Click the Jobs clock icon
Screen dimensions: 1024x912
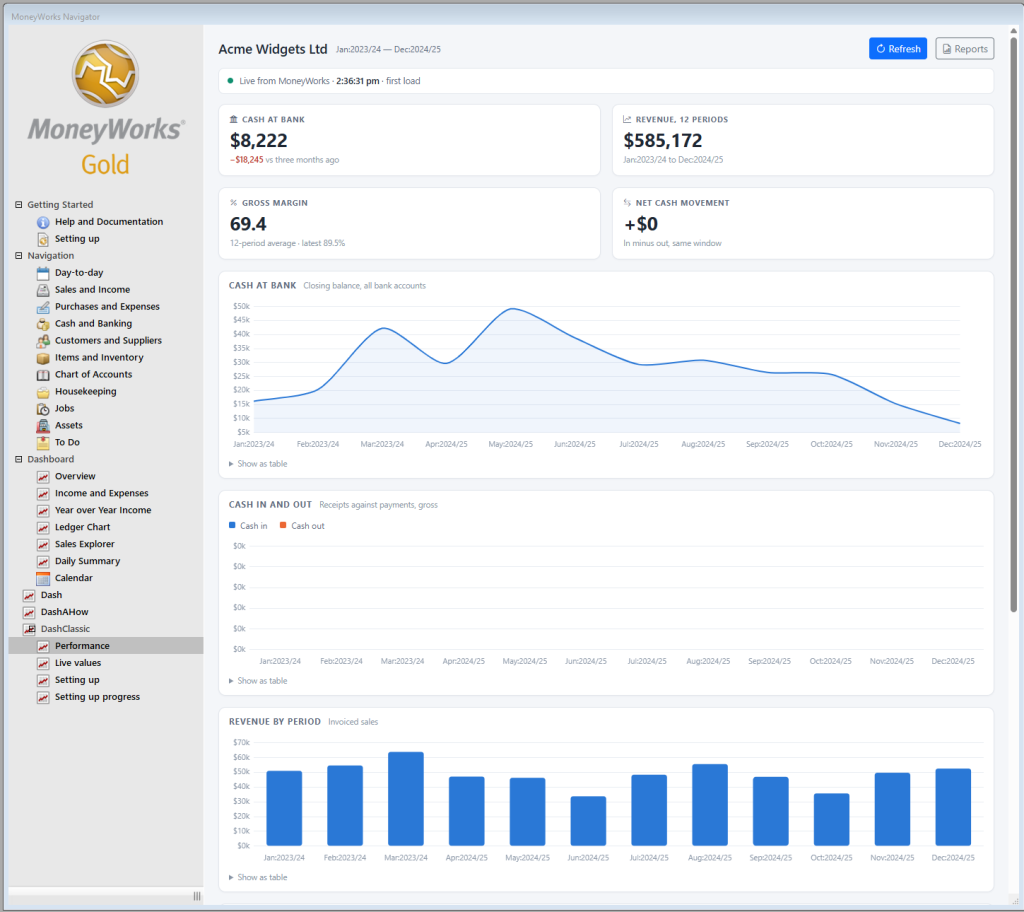click(x=43, y=409)
